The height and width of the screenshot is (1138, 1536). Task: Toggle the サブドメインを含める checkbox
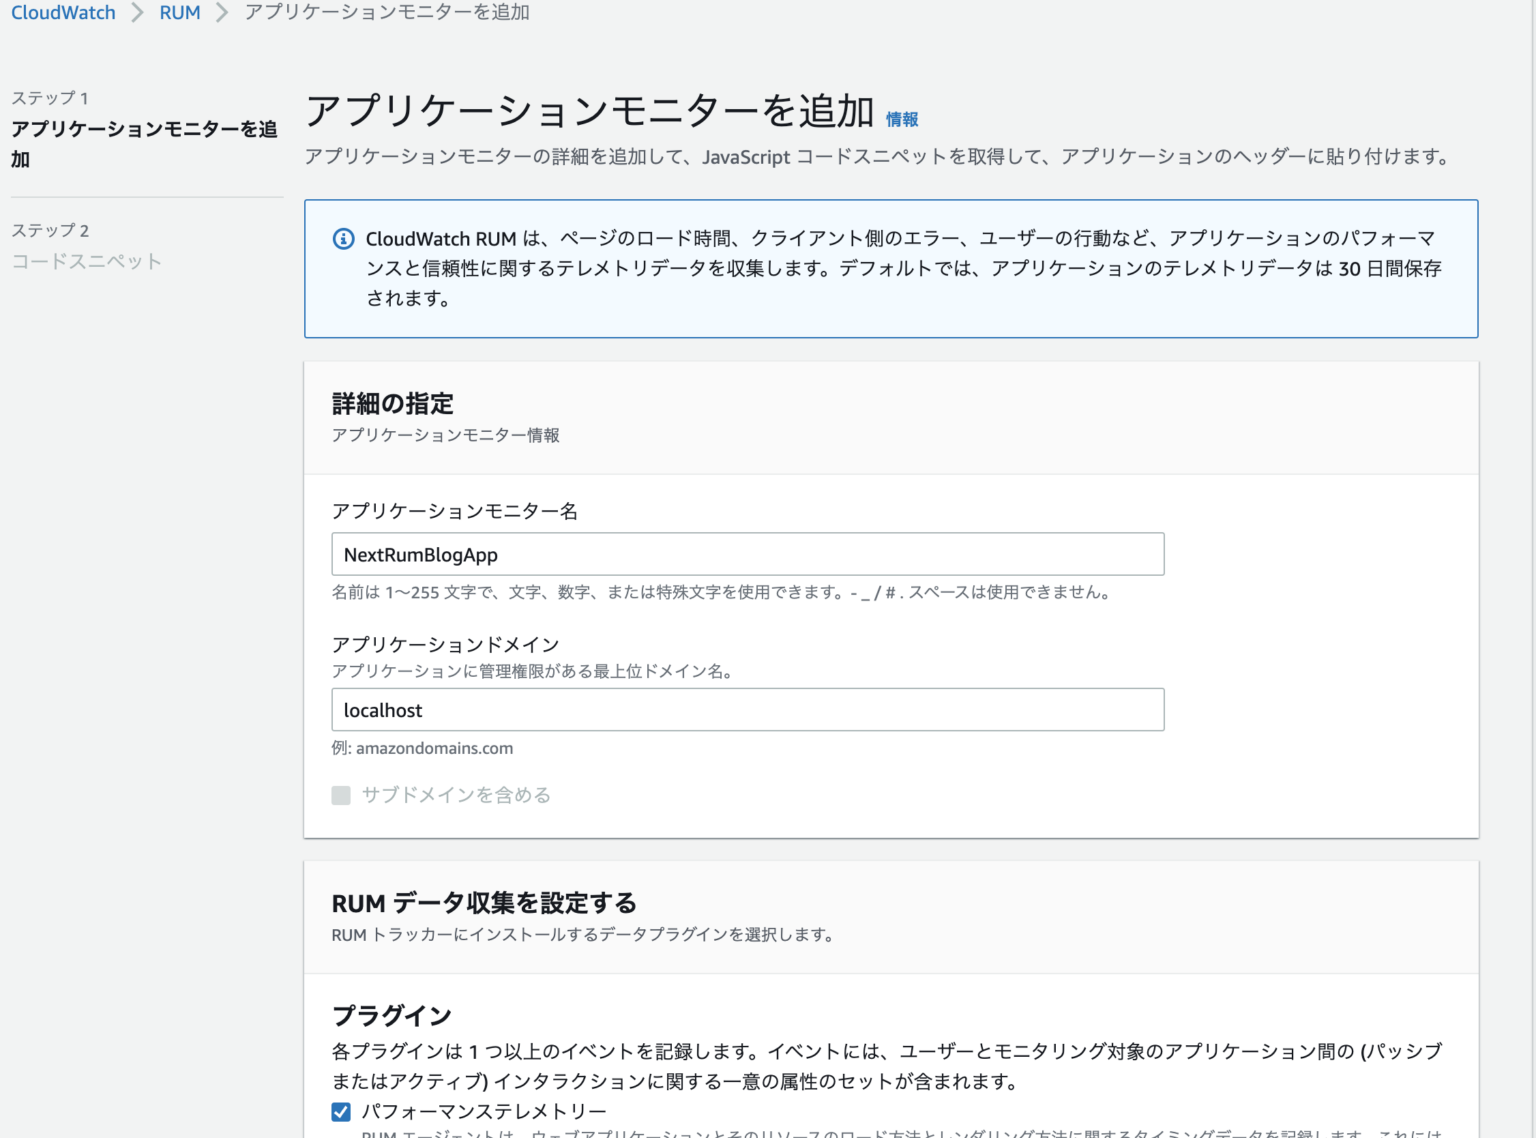click(341, 795)
